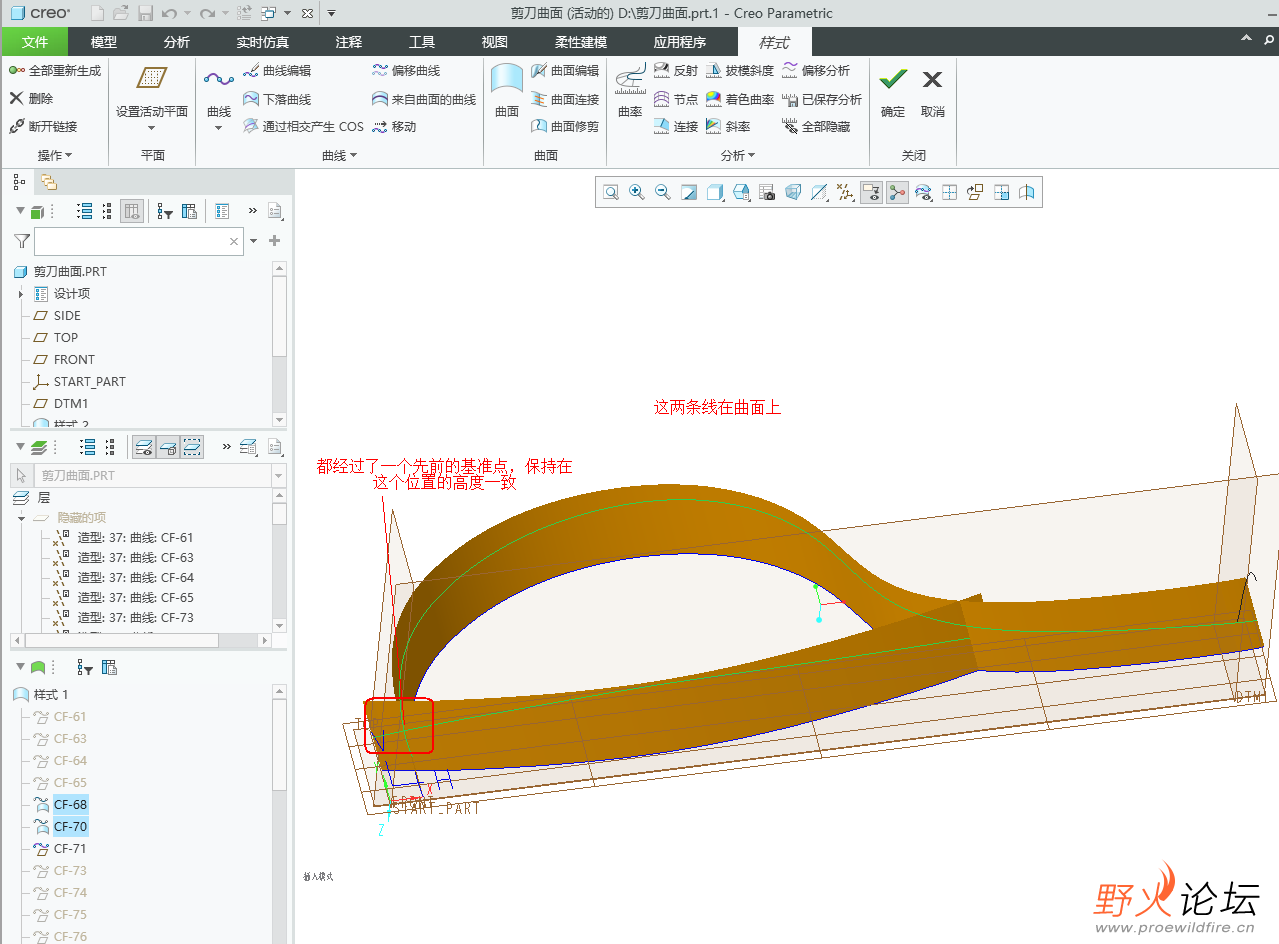Click Perspective view cube icon in graphics toolbar
Screen dimensions: 1279x944
click(x=793, y=193)
